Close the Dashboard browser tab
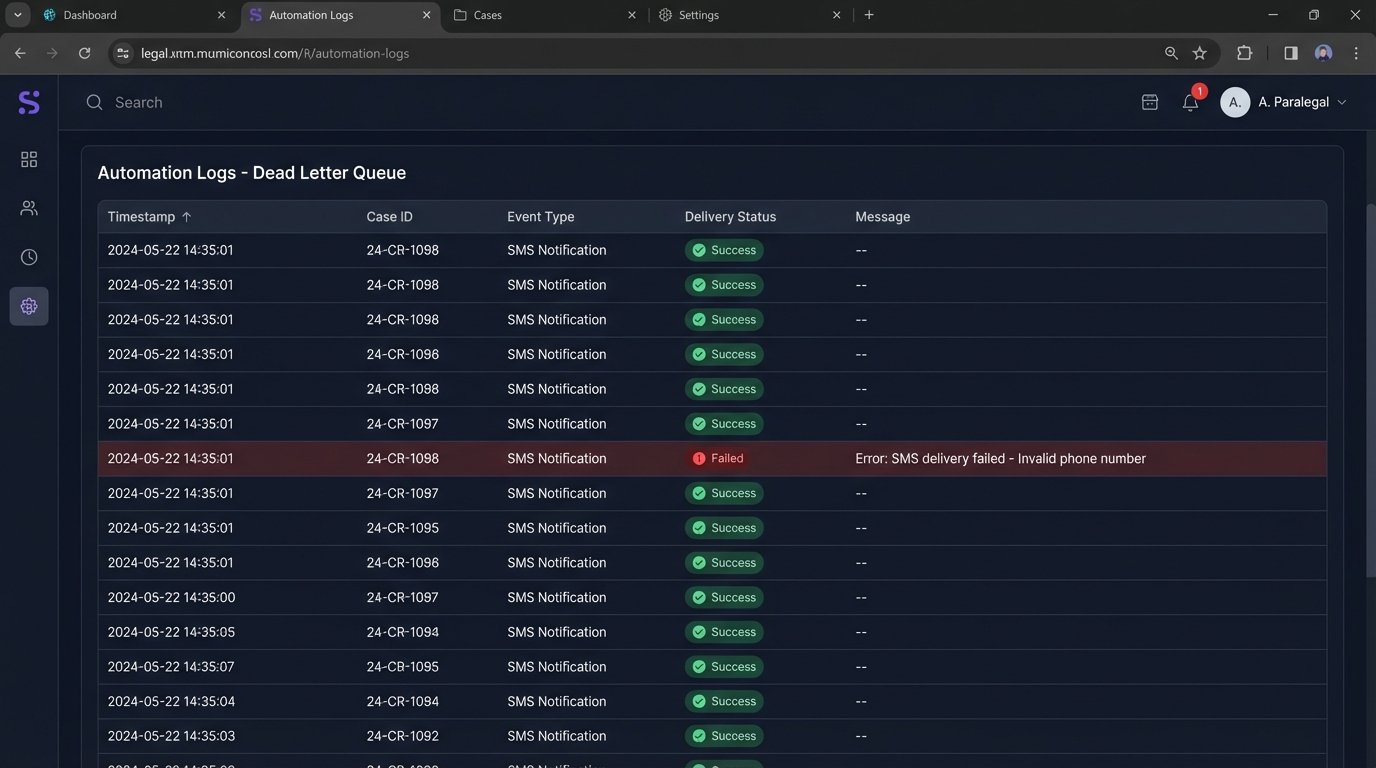1376x768 pixels. (x=219, y=15)
